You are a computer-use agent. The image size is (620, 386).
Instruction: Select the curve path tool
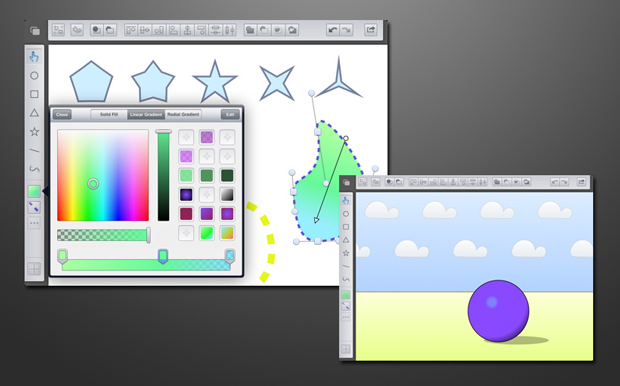pos(34,169)
